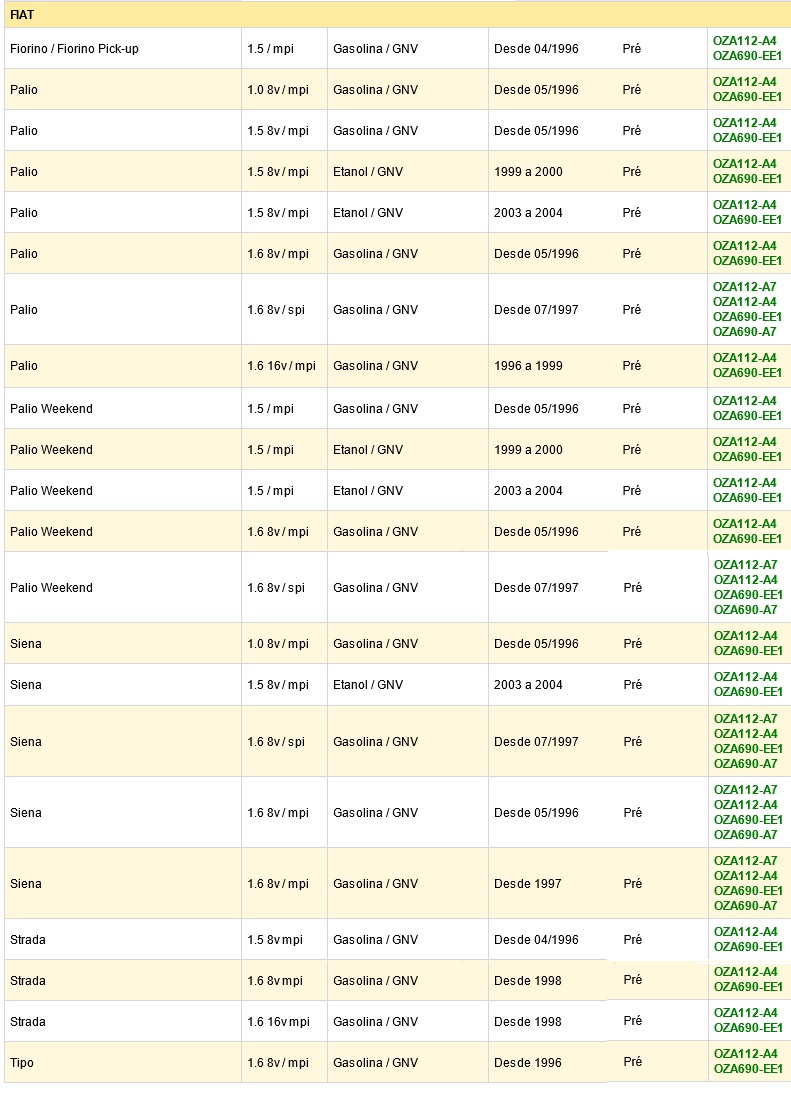791x1099 pixels.
Task: Open OZA112-A7 link in Siena 1.6 8v/mpi Desde 05/1996 row
Action: pyautogui.click(x=745, y=790)
